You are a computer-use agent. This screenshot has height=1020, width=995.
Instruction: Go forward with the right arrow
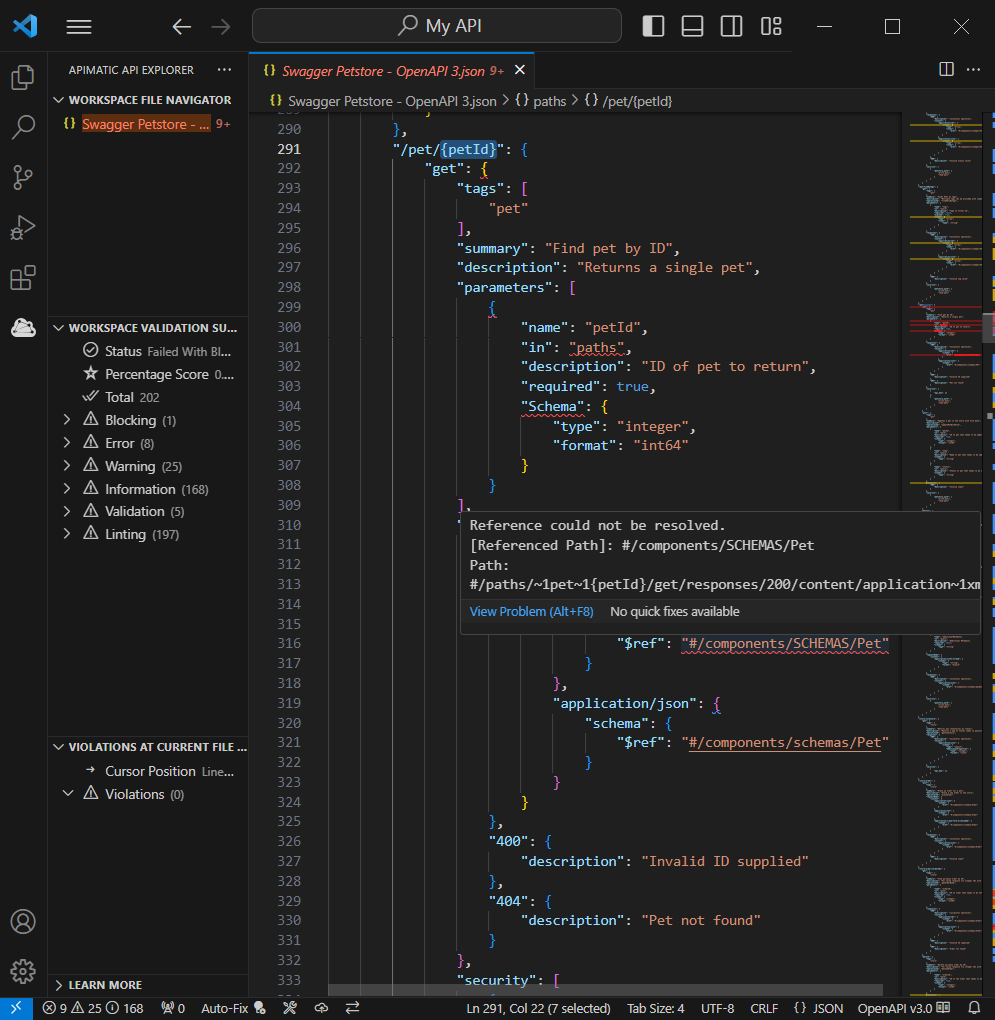coord(220,27)
